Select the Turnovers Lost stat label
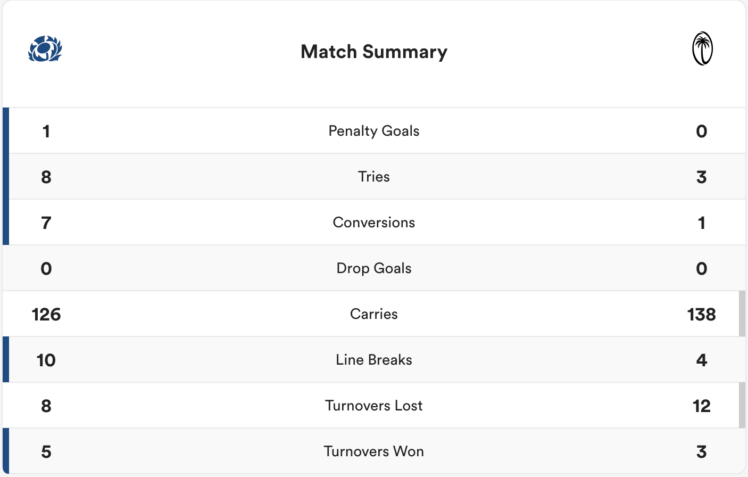This screenshot has height=477, width=748. [374, 406]
